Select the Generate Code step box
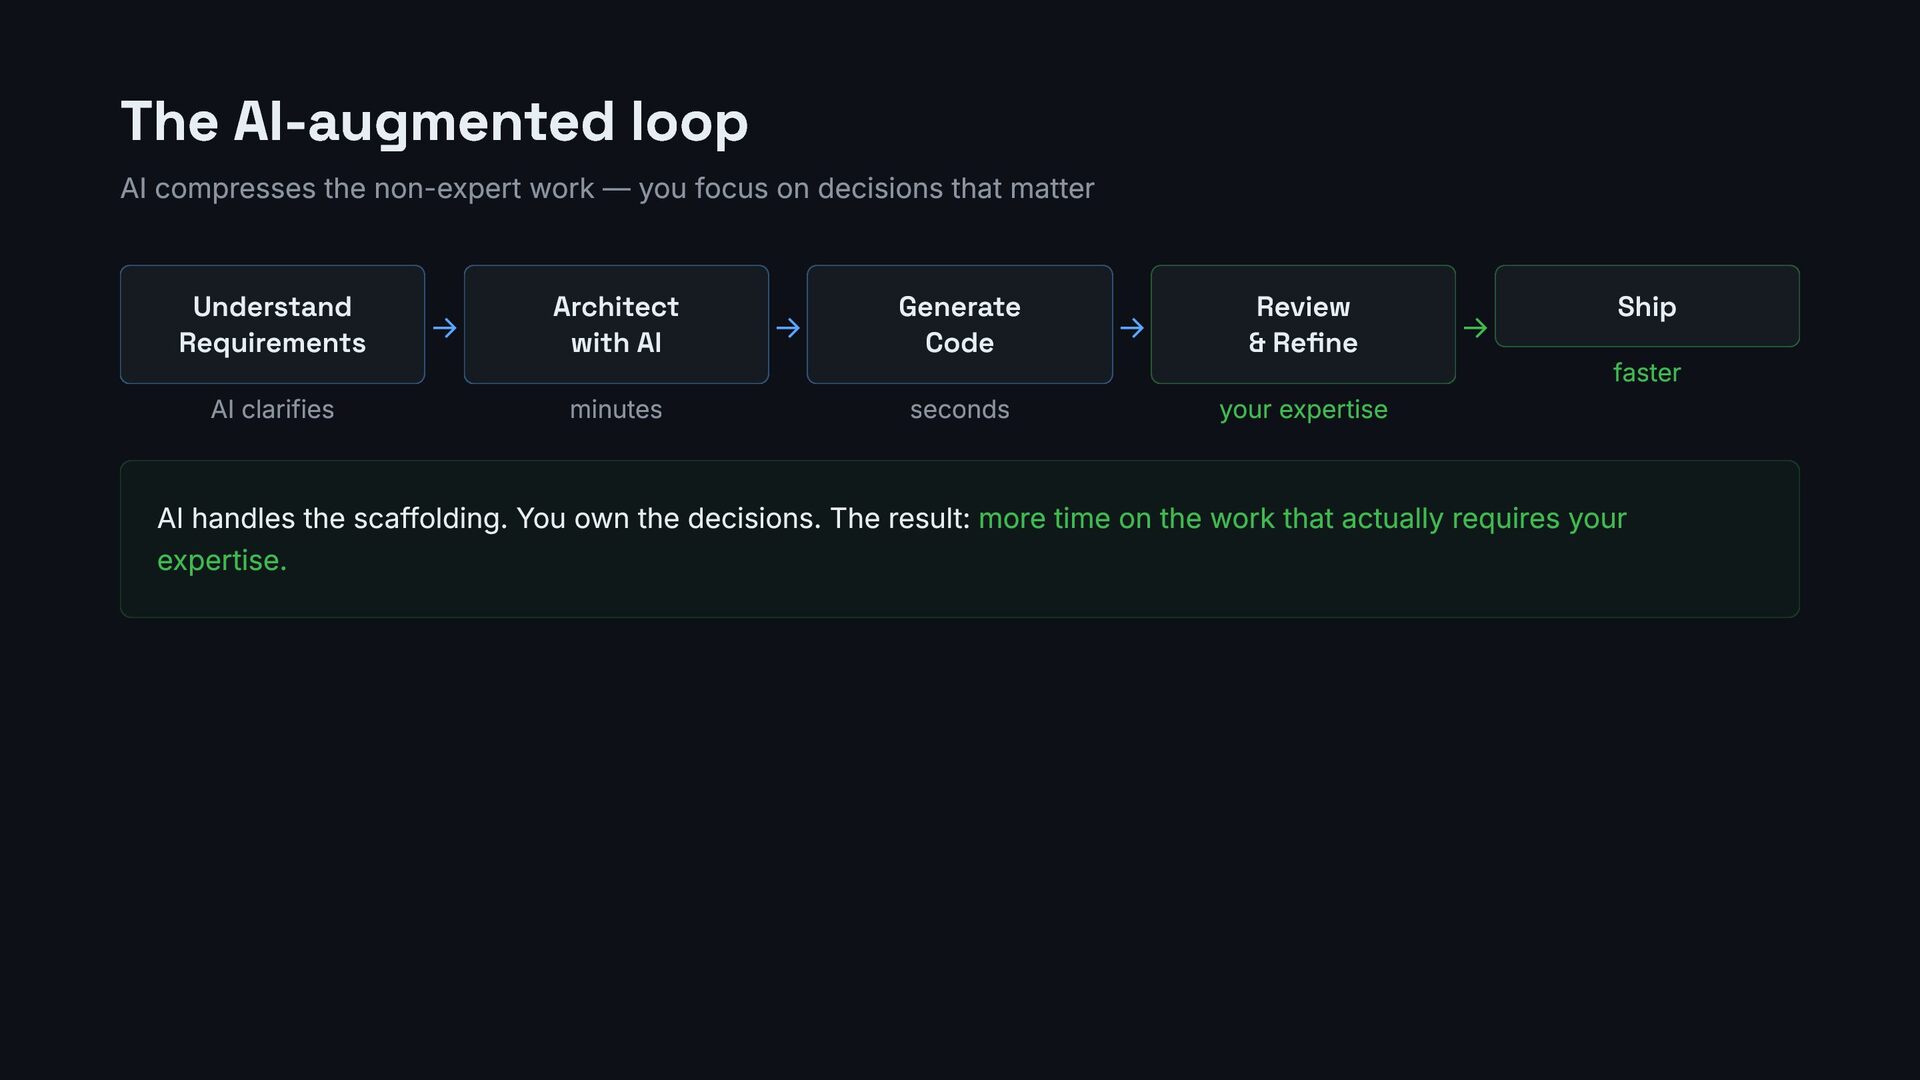Viewport: 1920px width, 1080px height. (x=959, y=324)
